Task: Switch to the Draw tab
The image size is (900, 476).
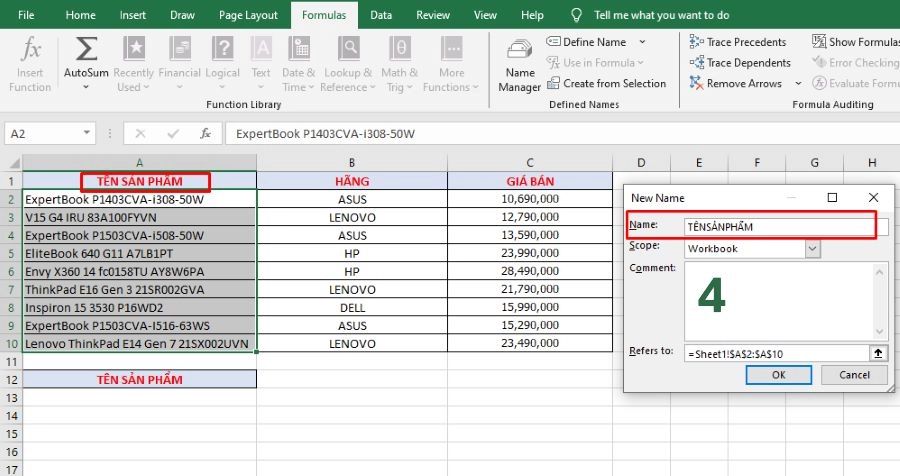Action: pos(182,15)
